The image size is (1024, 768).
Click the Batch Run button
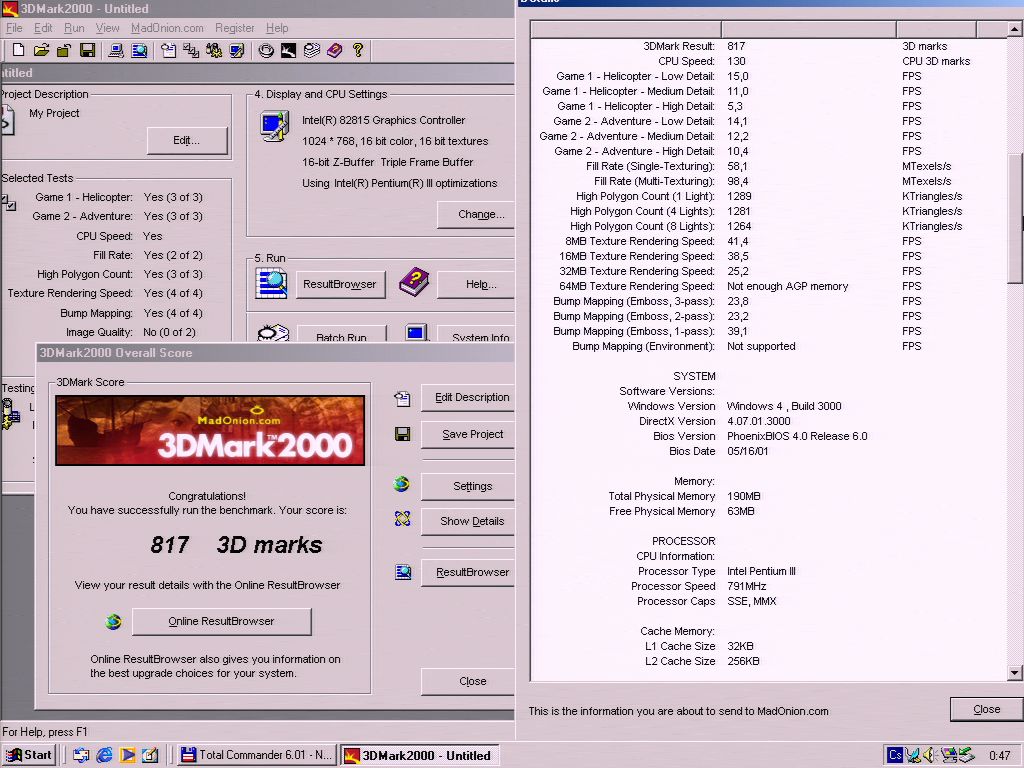pos(341,334)
